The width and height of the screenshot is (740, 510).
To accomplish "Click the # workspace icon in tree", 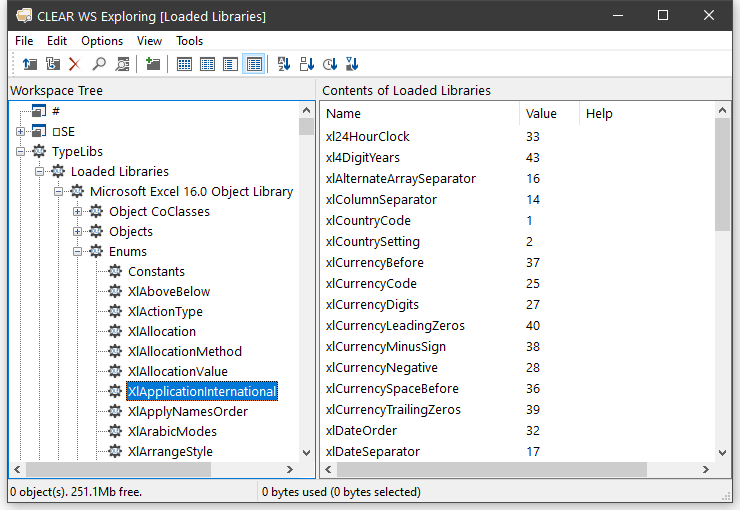I will click(x=39, y=111).
